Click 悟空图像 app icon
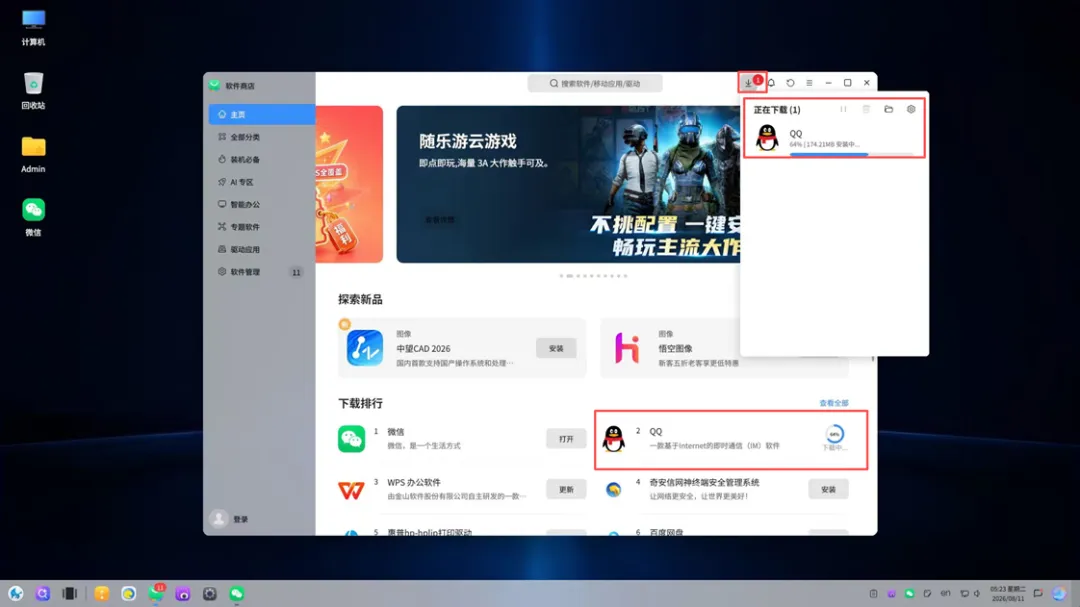The image size is (1080, 607). coord(627,347)
